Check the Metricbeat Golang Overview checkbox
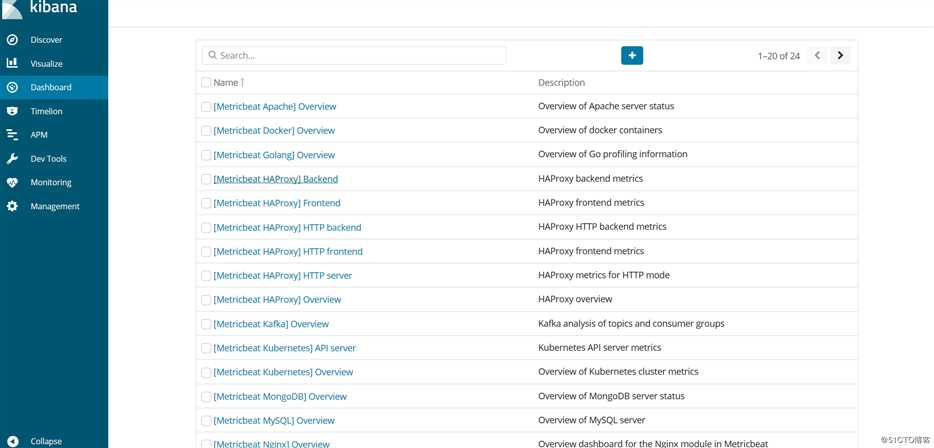Image resolution: width=934 pixels, height=448 pixels. pos(206,155)
